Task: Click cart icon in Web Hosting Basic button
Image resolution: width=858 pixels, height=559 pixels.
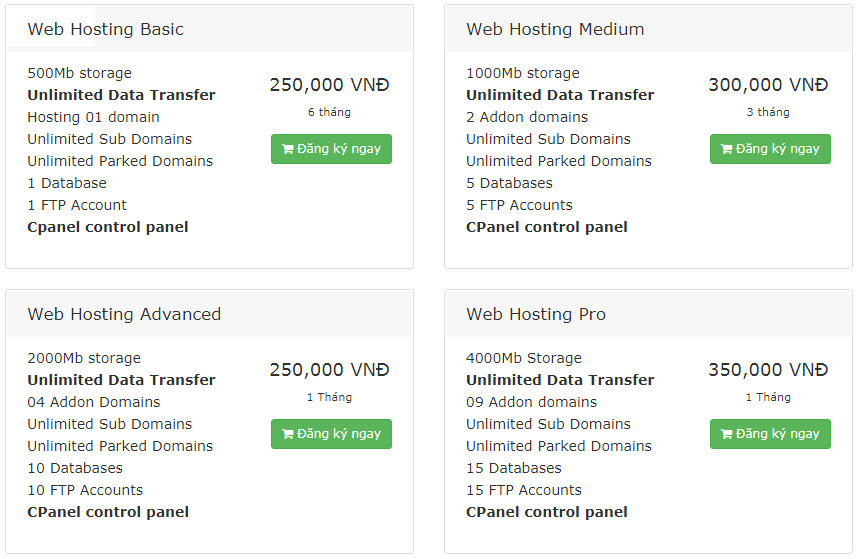Action: pyautogui.click(x=288, y=149)
